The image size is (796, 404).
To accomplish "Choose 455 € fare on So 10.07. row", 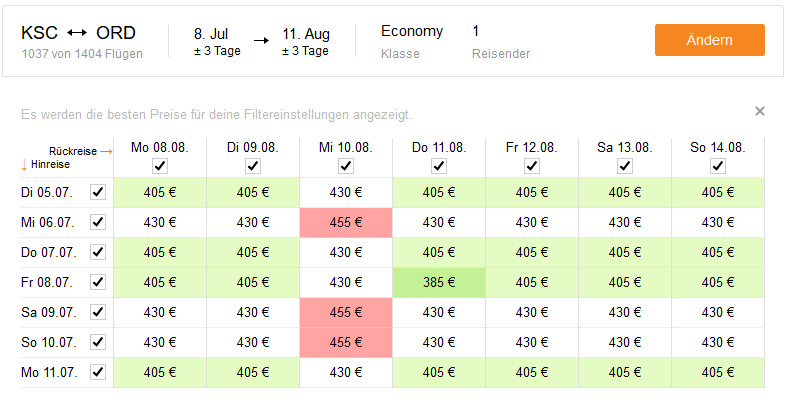I will [346, 342].
